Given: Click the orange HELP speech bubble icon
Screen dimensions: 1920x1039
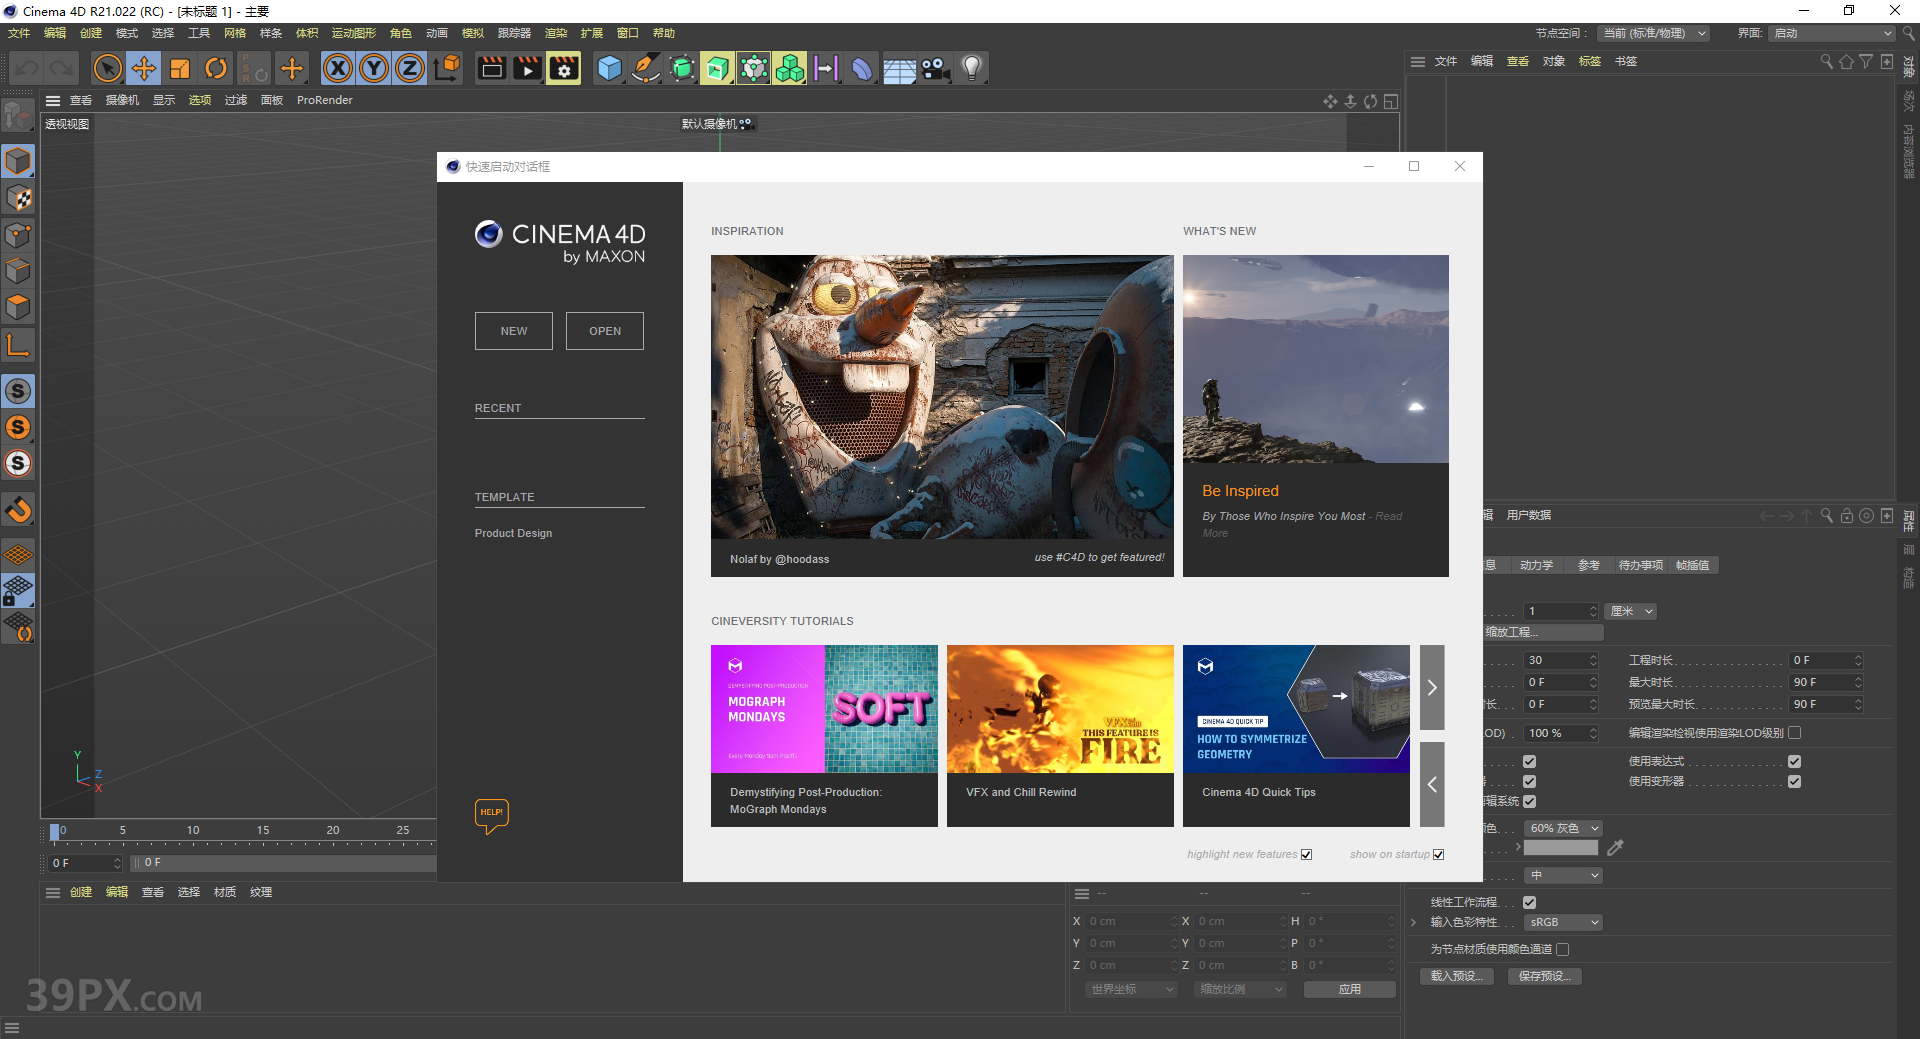Looking at the screenshot, I should pyautogui.click(x=491, y=814).
